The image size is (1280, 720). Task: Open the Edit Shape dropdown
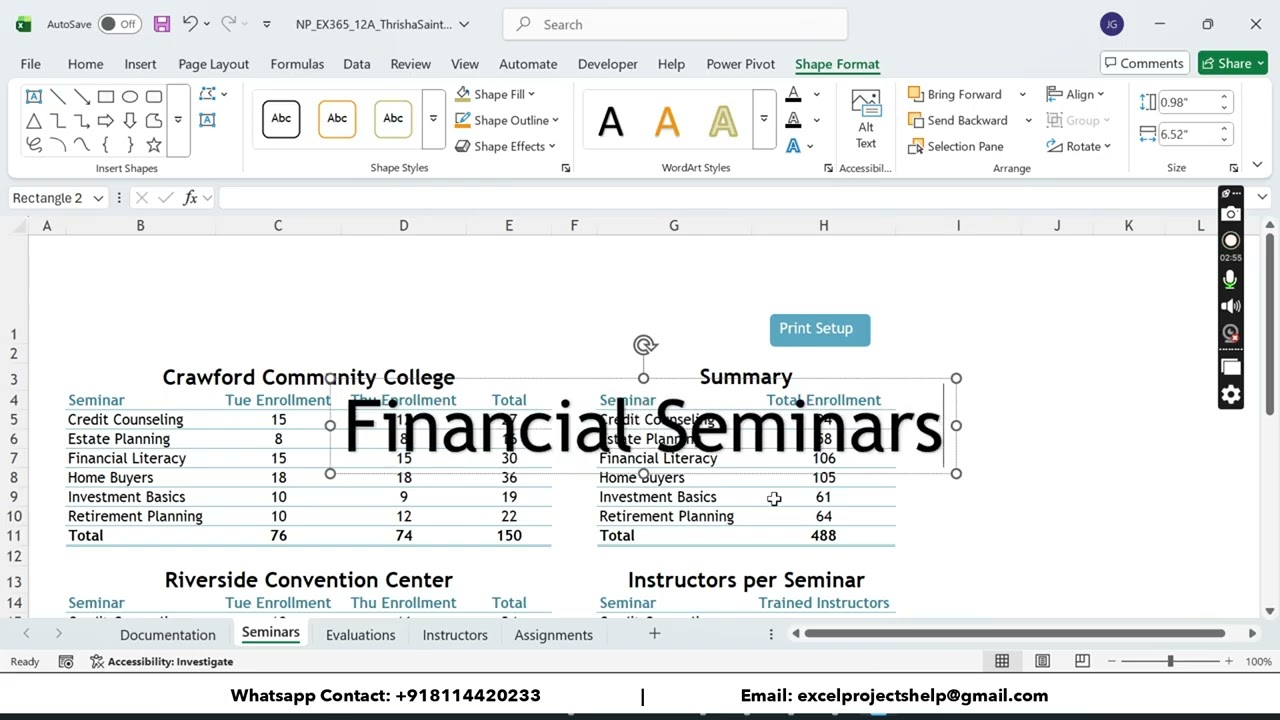pos(213,94)
